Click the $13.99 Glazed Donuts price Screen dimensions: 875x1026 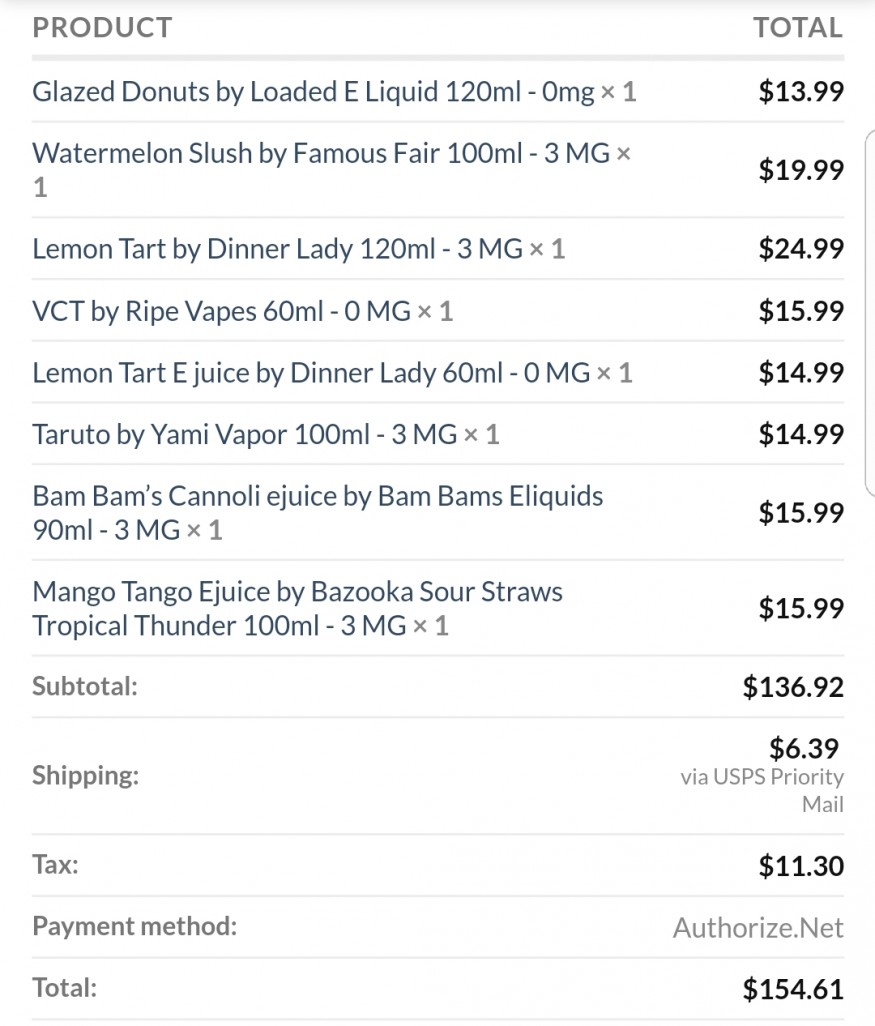801,93
